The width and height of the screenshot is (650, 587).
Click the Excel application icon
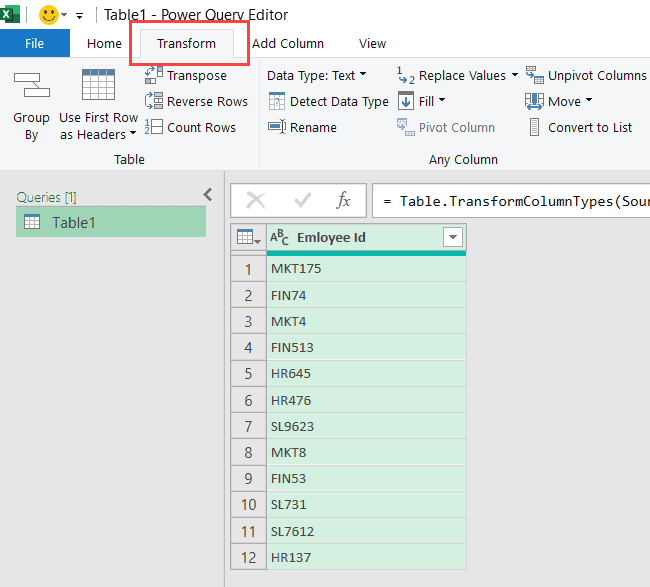(x=9, y=15)
